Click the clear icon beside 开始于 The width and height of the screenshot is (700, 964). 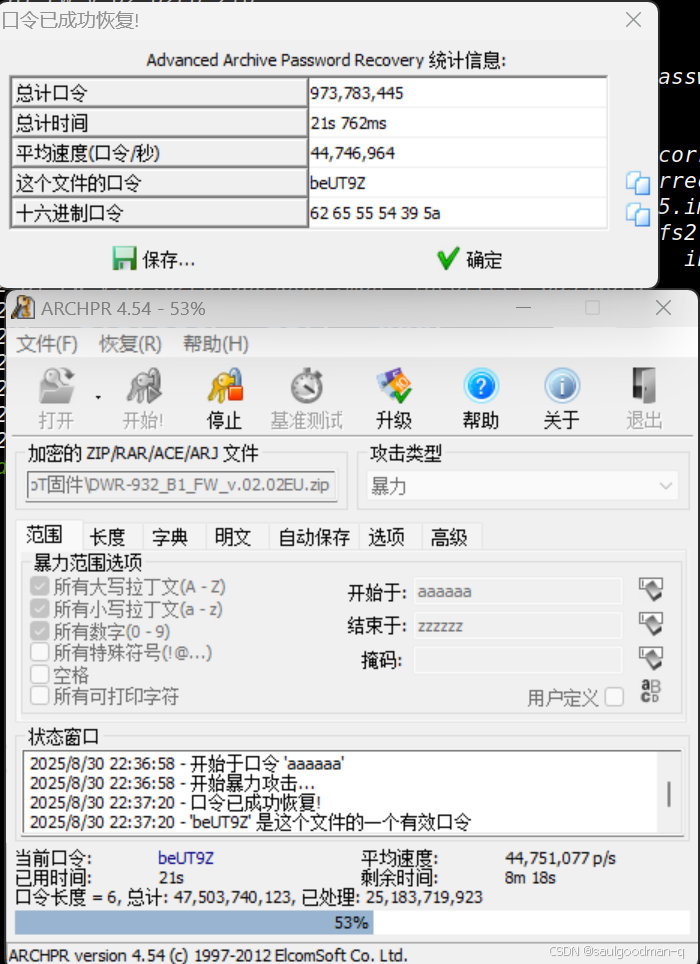[651, 590]
